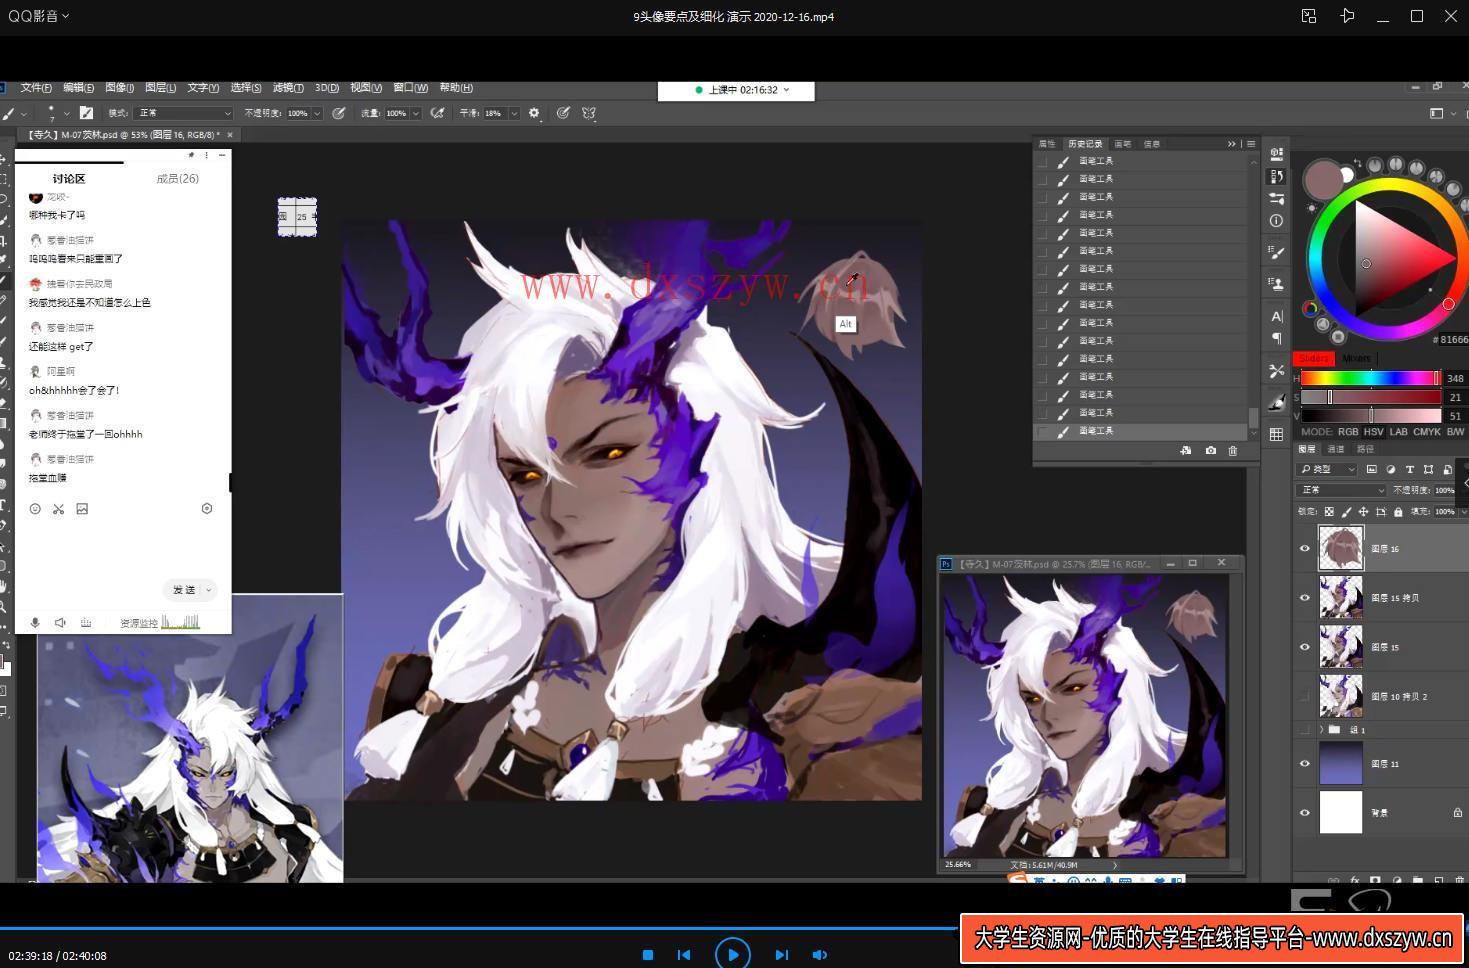Hide layer 图层 15
This screenshot has width=1469, height=968.
(x=1304, y=646)
